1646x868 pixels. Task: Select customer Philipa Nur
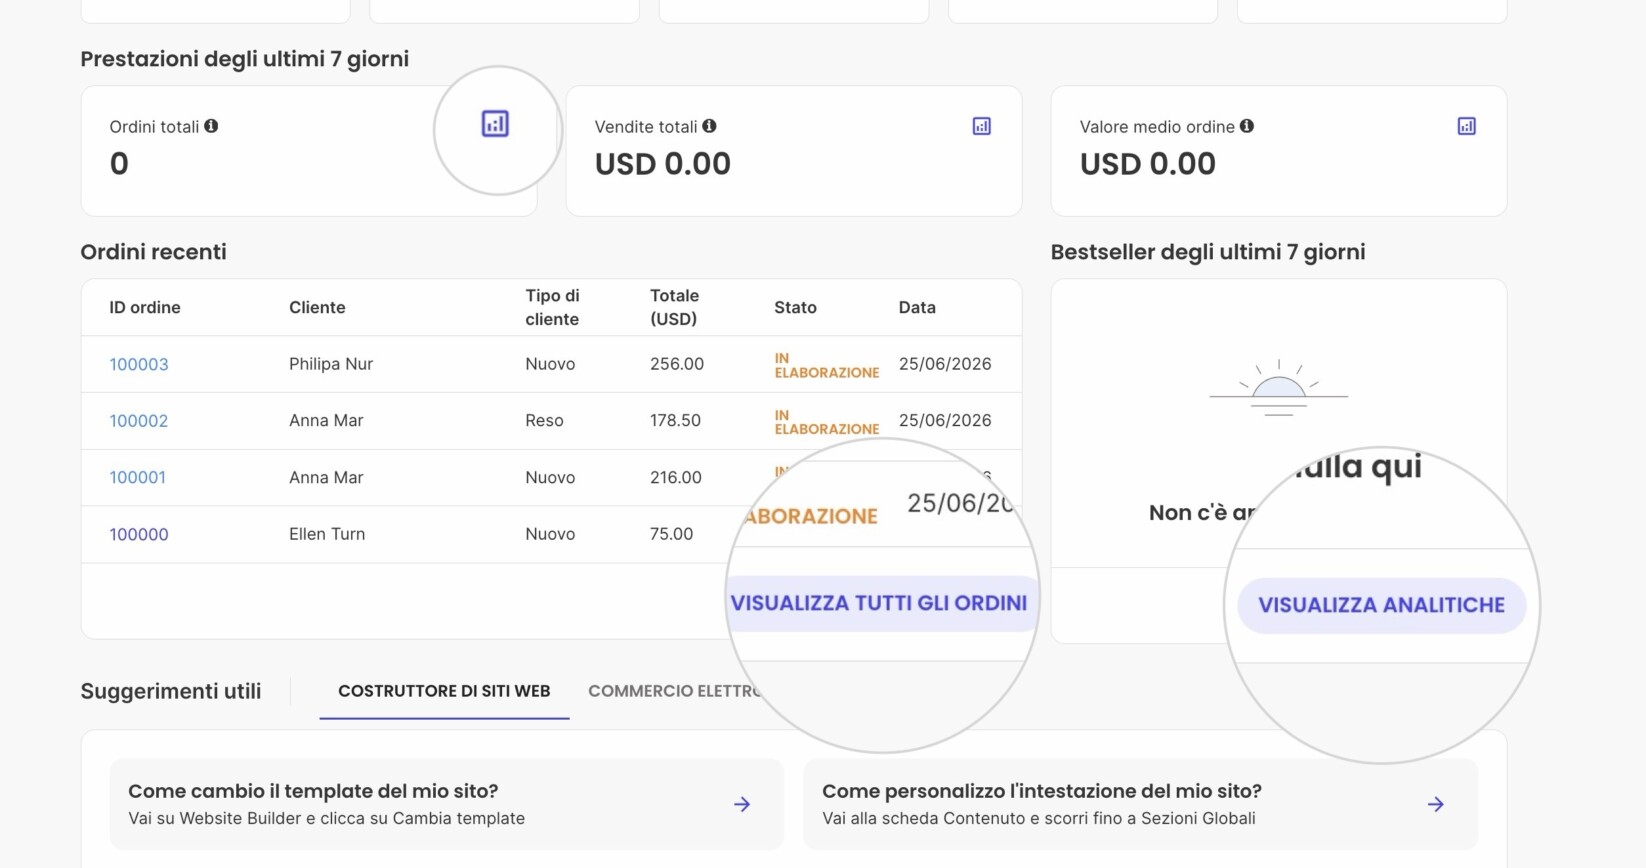tap(331, 364)
